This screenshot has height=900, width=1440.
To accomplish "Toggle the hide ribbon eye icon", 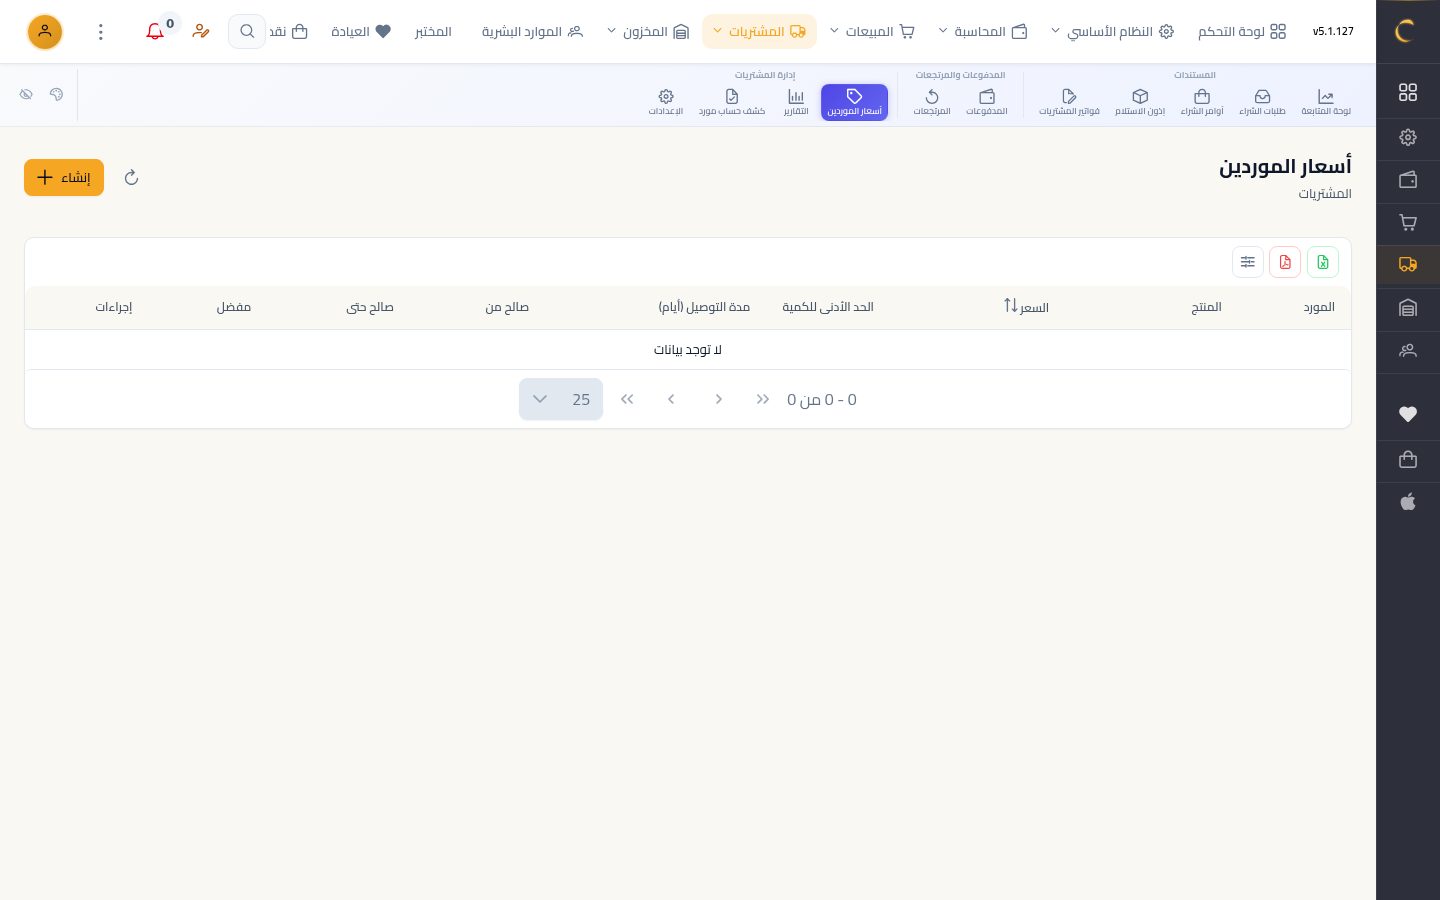I will (26, 94).
